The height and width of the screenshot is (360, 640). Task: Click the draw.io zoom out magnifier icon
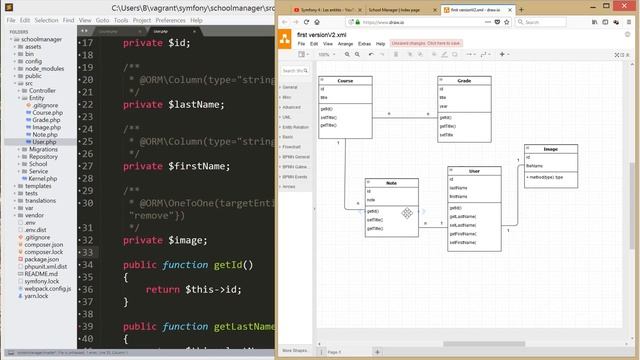pyautogui.click(x=357, y=54)
